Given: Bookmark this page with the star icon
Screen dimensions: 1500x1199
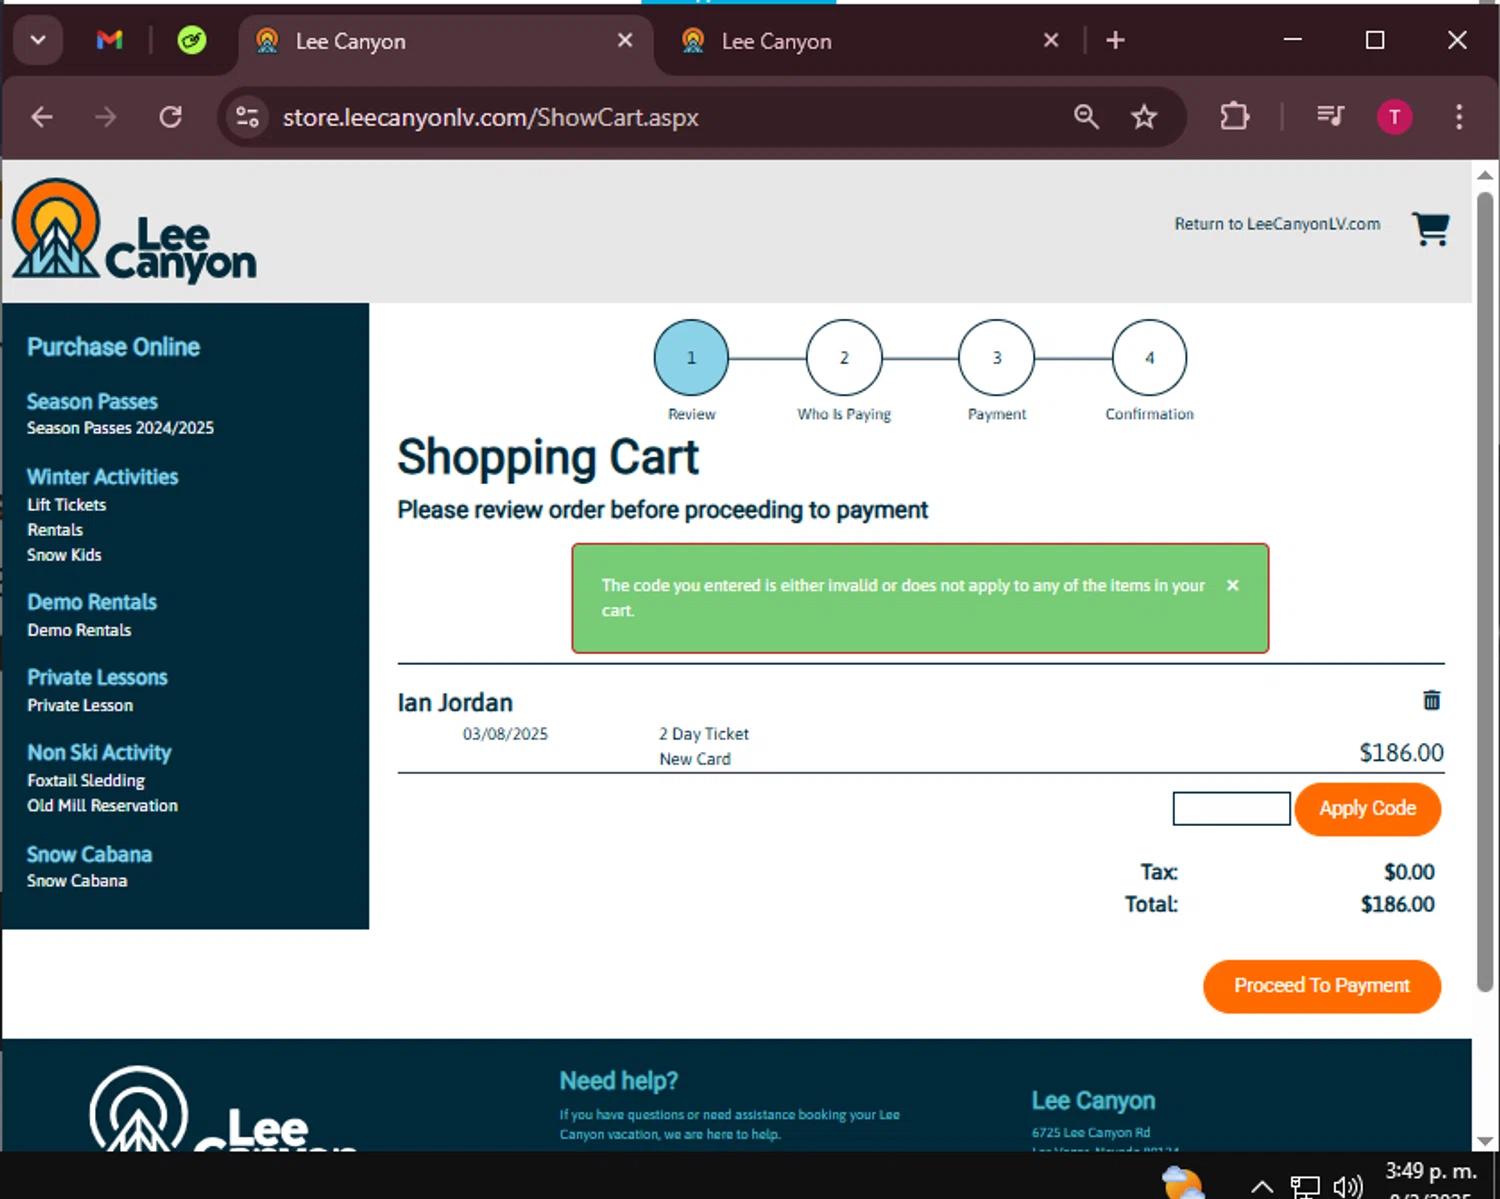Looking at the screenshot, I should pos(1144,117).
